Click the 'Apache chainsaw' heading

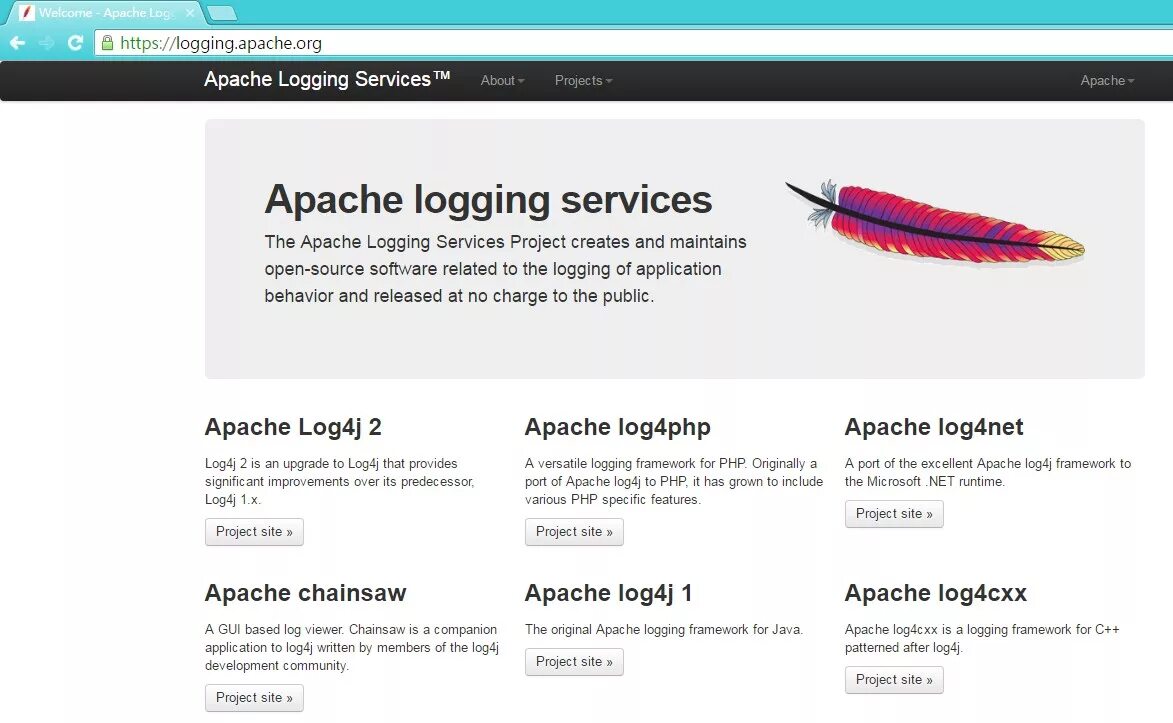(305, 594)
